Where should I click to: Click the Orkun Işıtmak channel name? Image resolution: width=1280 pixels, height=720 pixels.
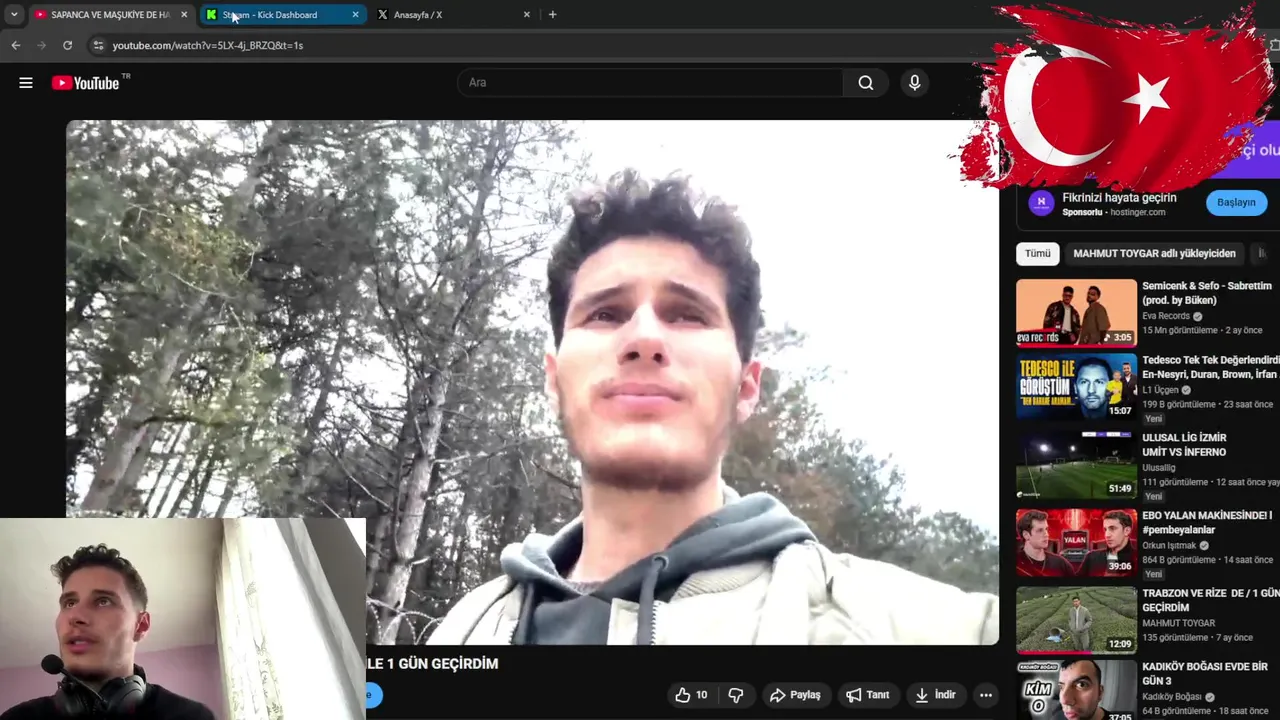1169,546
